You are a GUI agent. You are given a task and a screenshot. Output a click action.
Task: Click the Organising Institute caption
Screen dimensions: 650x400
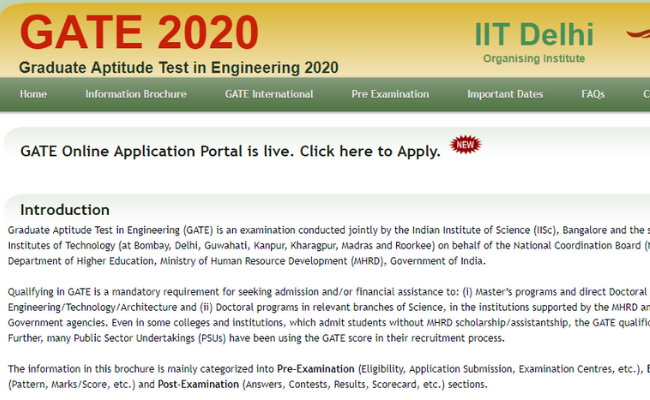pos(533,58)
